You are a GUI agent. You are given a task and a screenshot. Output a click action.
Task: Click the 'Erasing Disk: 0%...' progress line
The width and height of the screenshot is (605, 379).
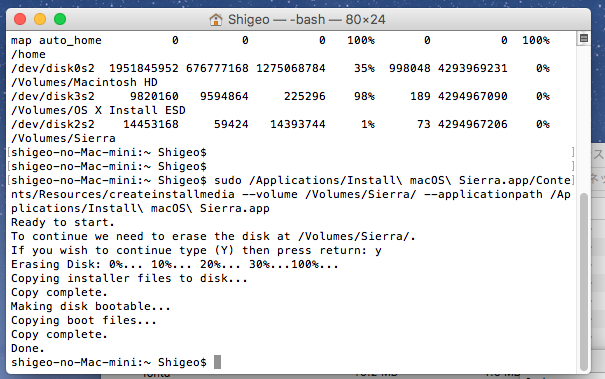click(175, 264)
